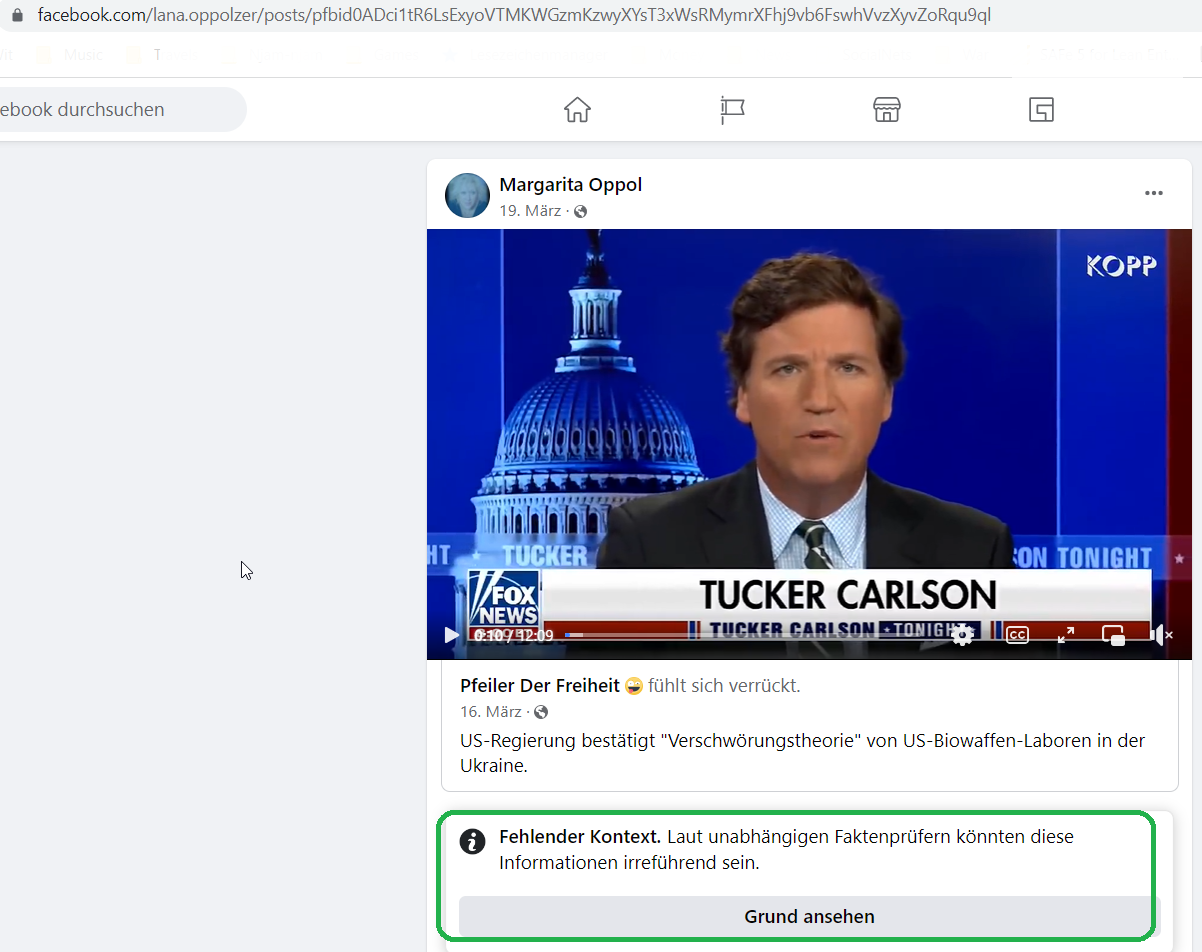Play the Tucker Carlson video

(x=452, y=634)
